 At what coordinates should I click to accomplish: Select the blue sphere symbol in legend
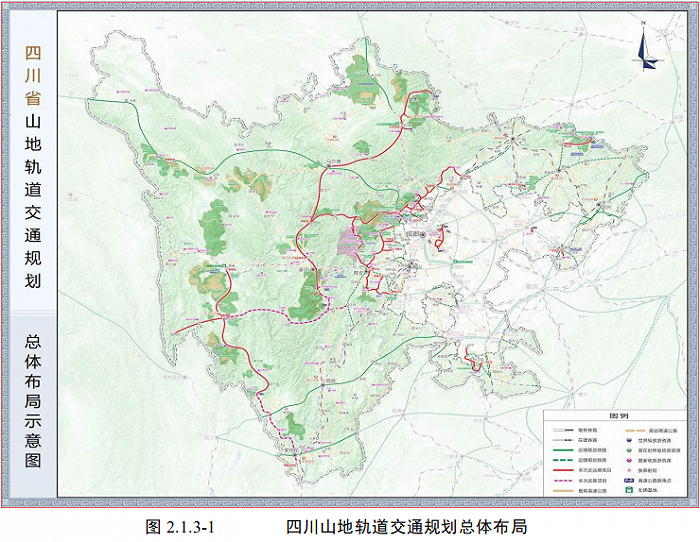627,439
